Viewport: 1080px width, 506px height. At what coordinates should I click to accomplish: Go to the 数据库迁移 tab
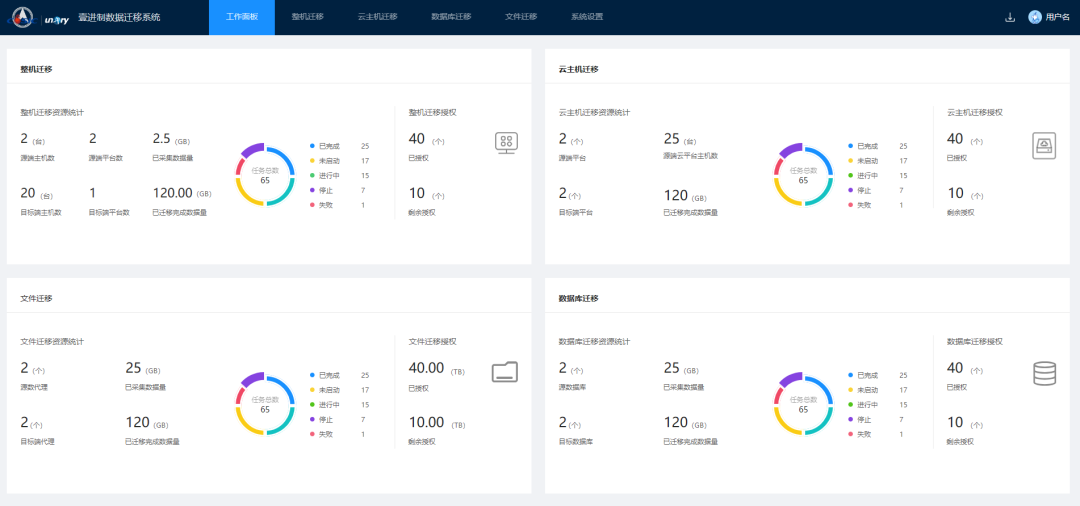tap(451, 17)
